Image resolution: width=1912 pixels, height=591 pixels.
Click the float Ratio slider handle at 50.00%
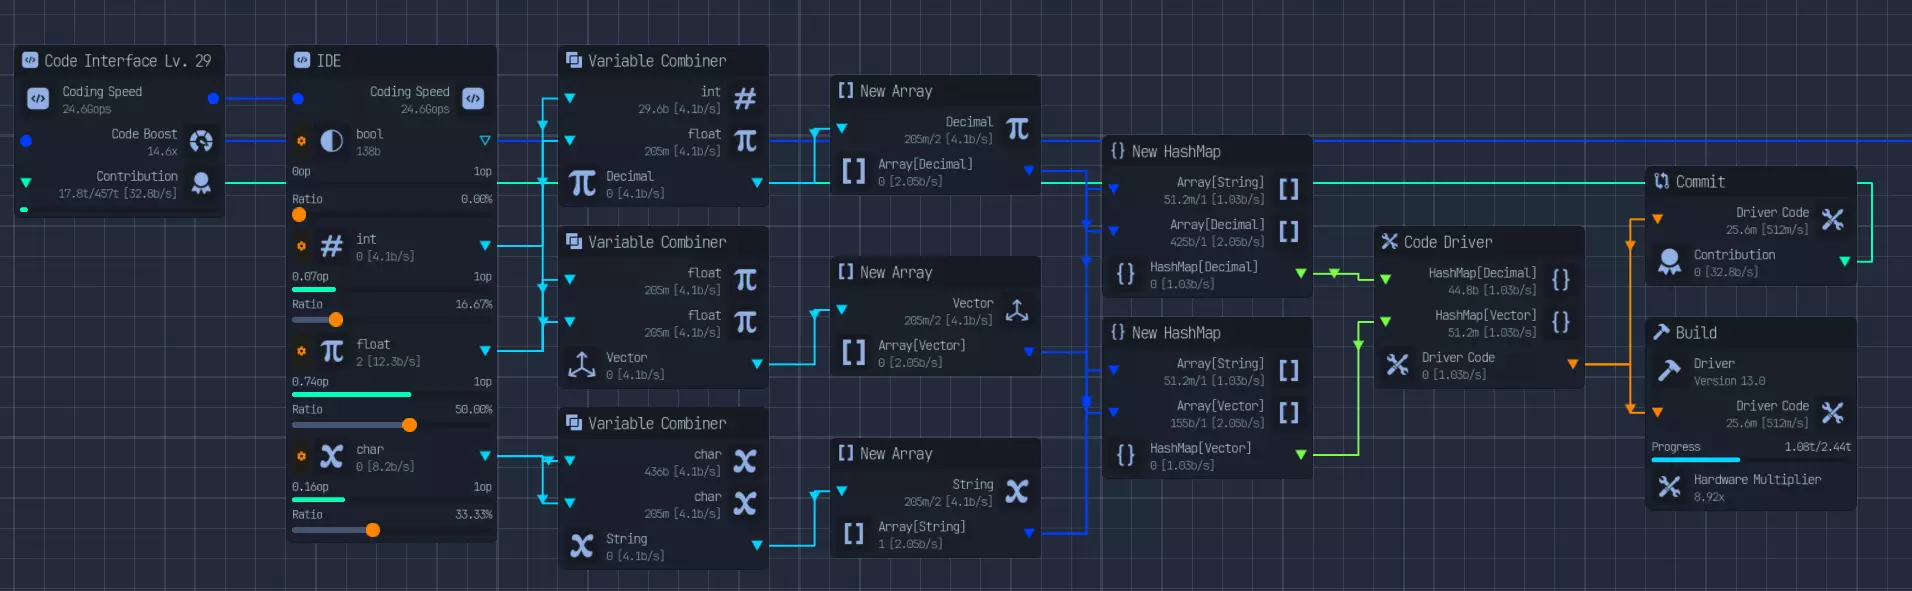[409, 425]
